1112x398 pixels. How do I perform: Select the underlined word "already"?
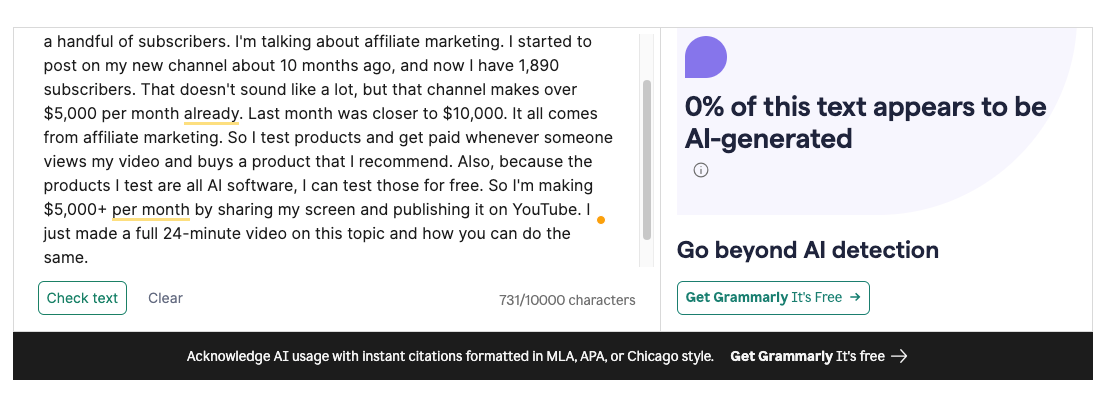point(212,114)
